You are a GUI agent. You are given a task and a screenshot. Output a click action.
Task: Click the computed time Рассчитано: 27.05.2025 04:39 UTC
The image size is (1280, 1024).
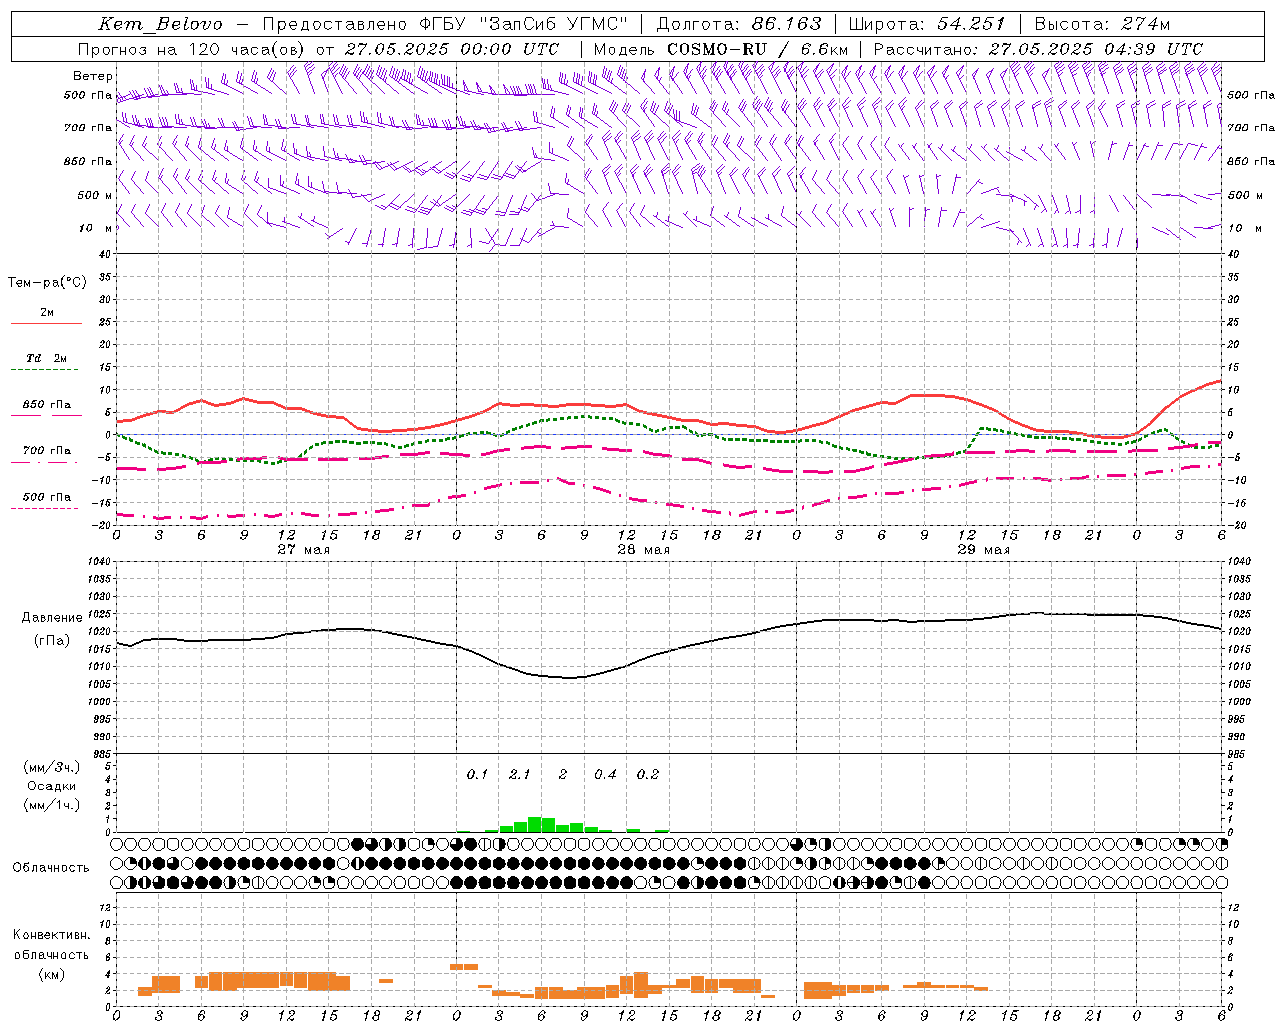[x=1038, y=49]
